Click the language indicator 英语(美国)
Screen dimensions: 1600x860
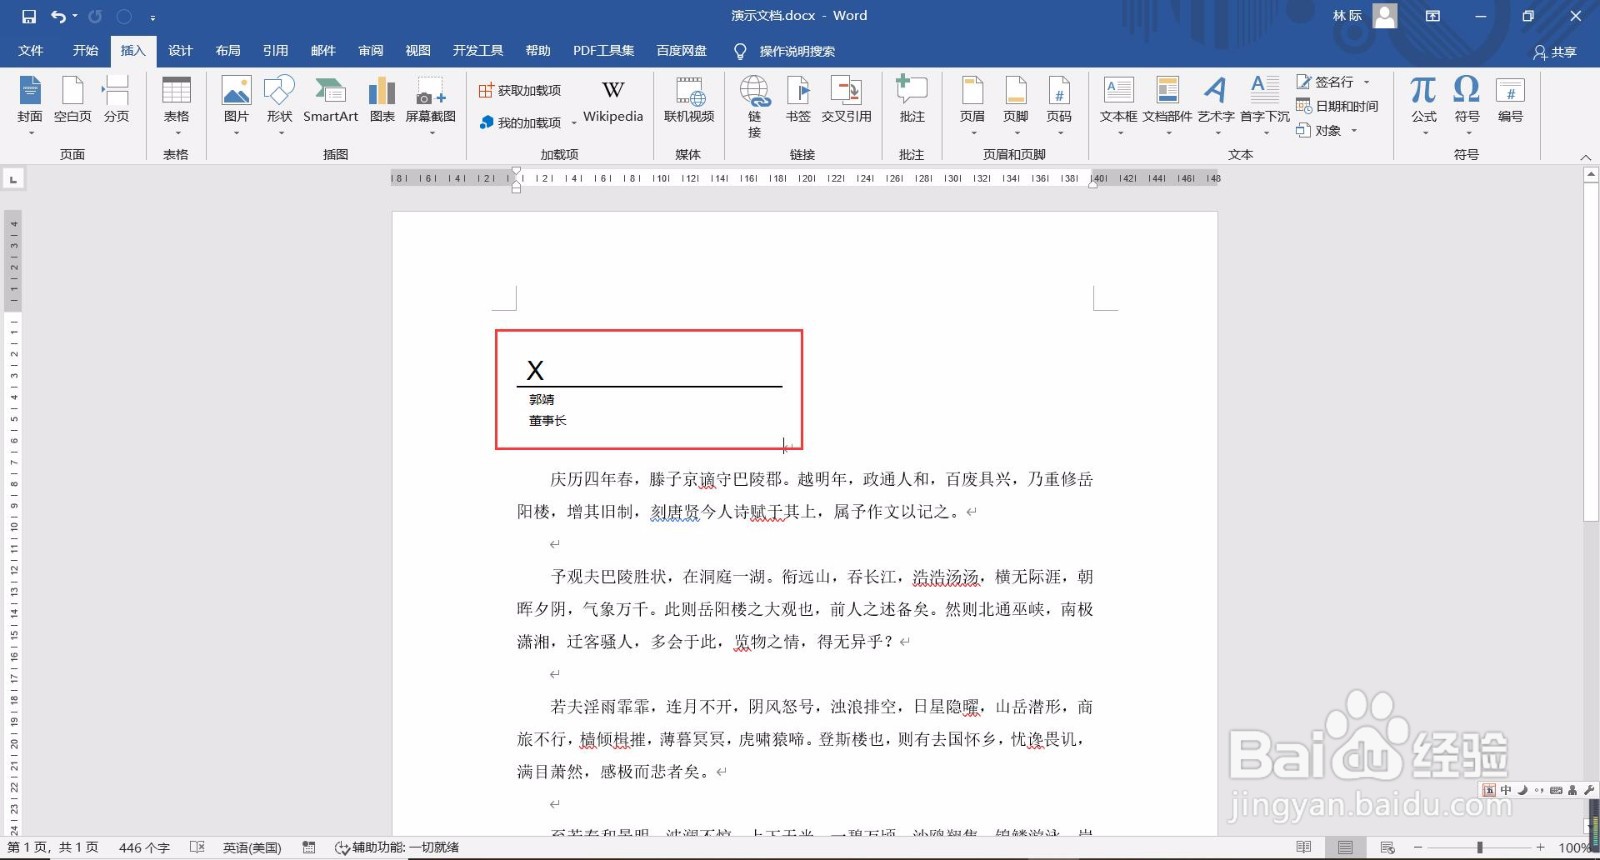(x=252, y=848)
